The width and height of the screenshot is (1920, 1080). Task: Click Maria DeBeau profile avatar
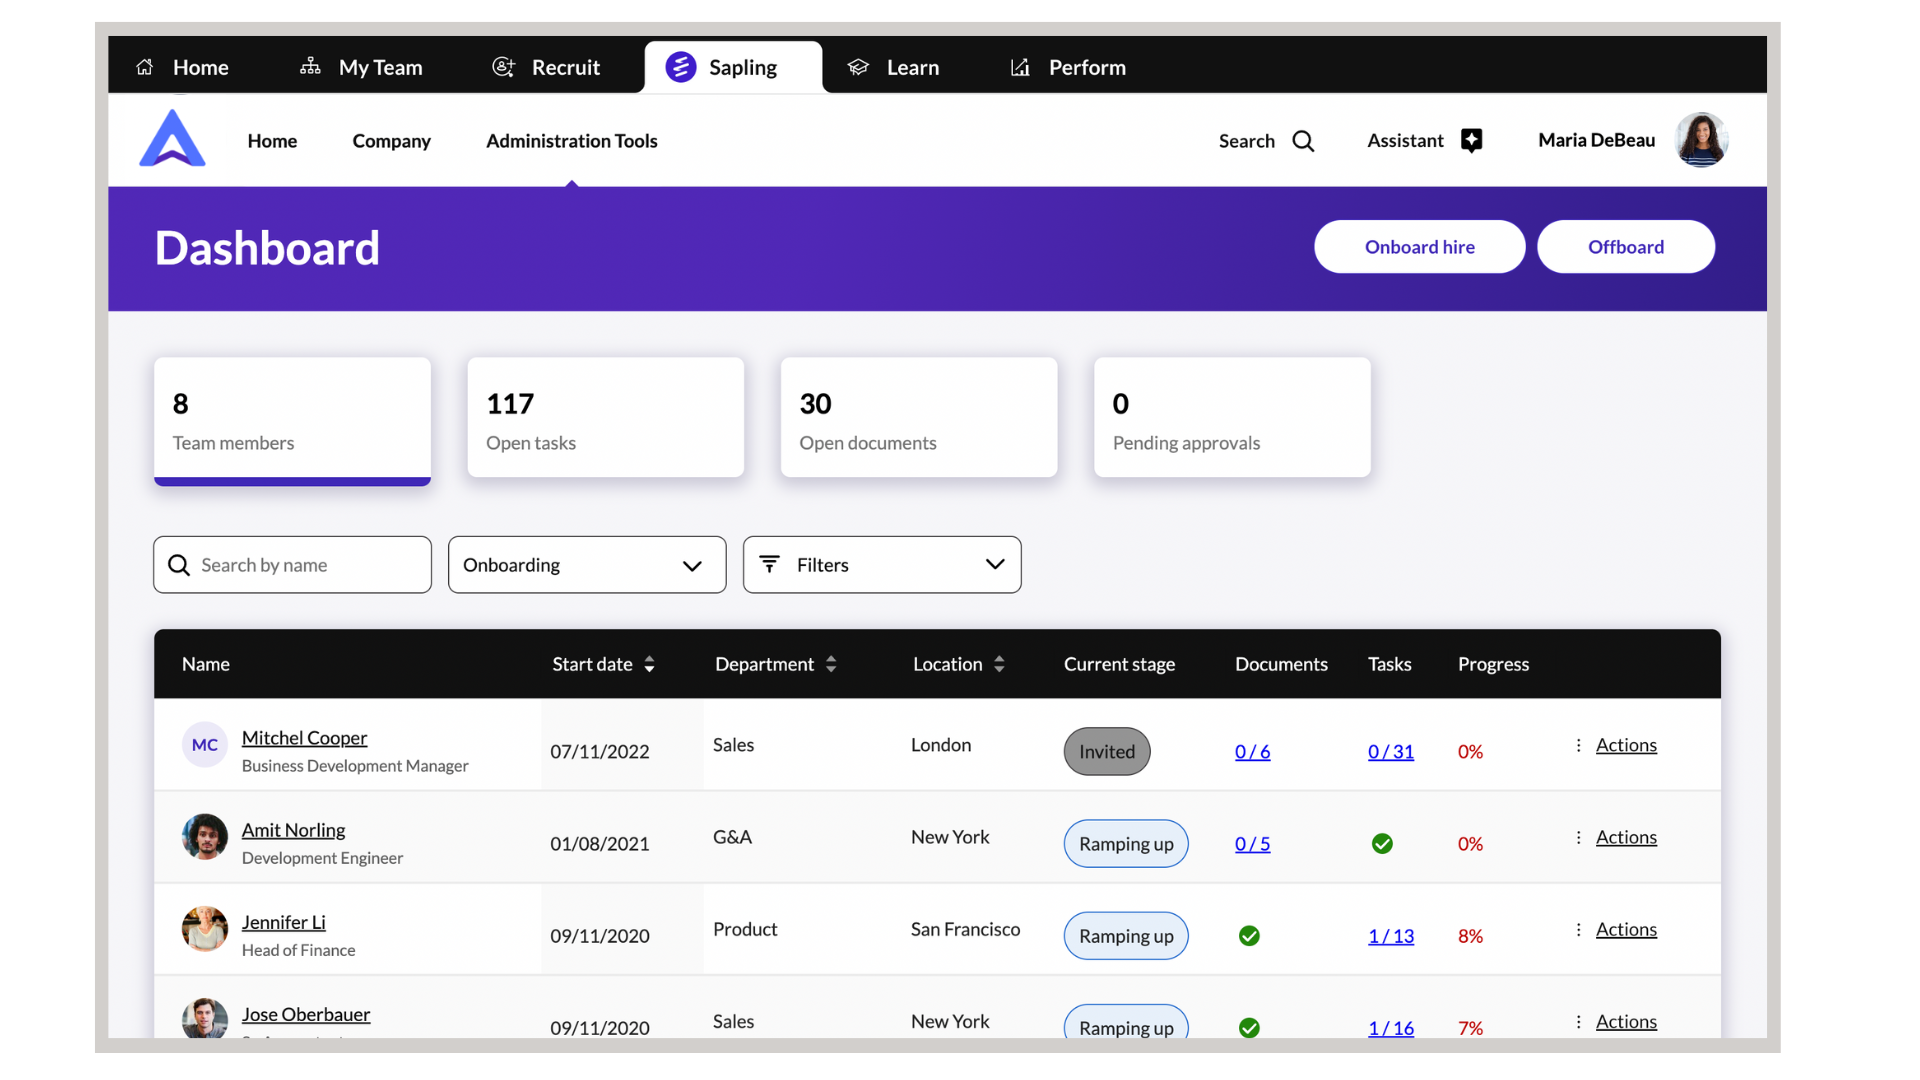[1701, 140]
